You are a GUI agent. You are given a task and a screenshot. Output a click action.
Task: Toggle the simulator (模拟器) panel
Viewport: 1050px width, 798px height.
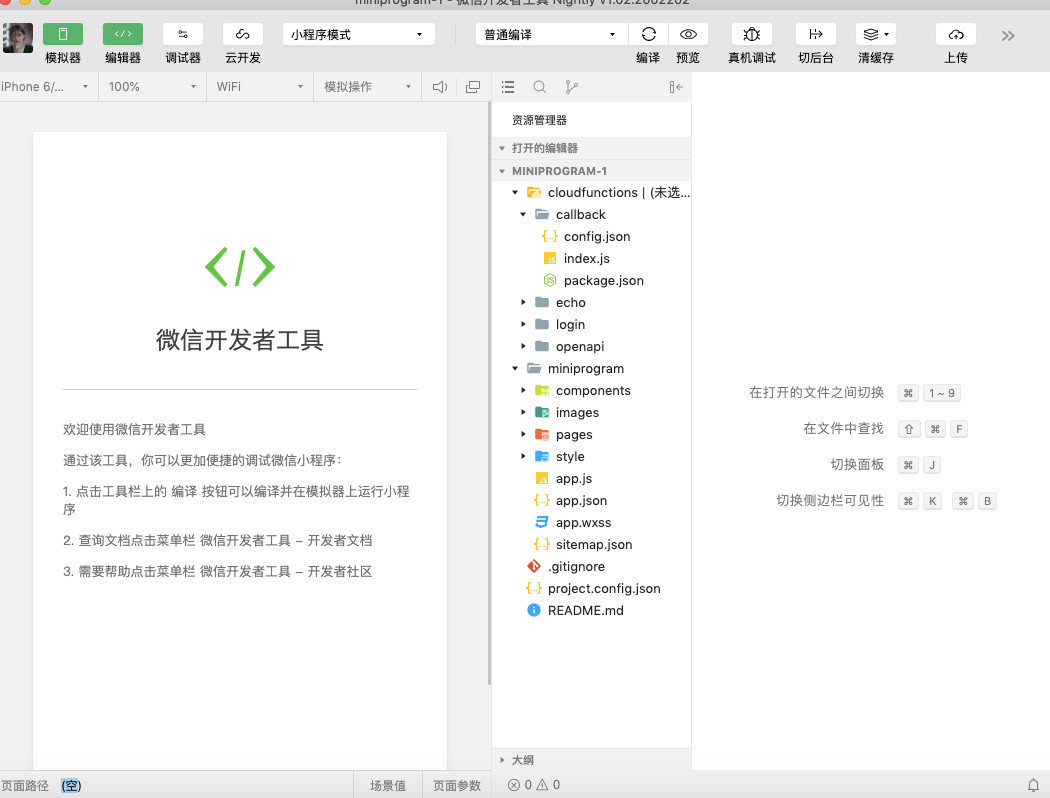(x=62, y=34)
